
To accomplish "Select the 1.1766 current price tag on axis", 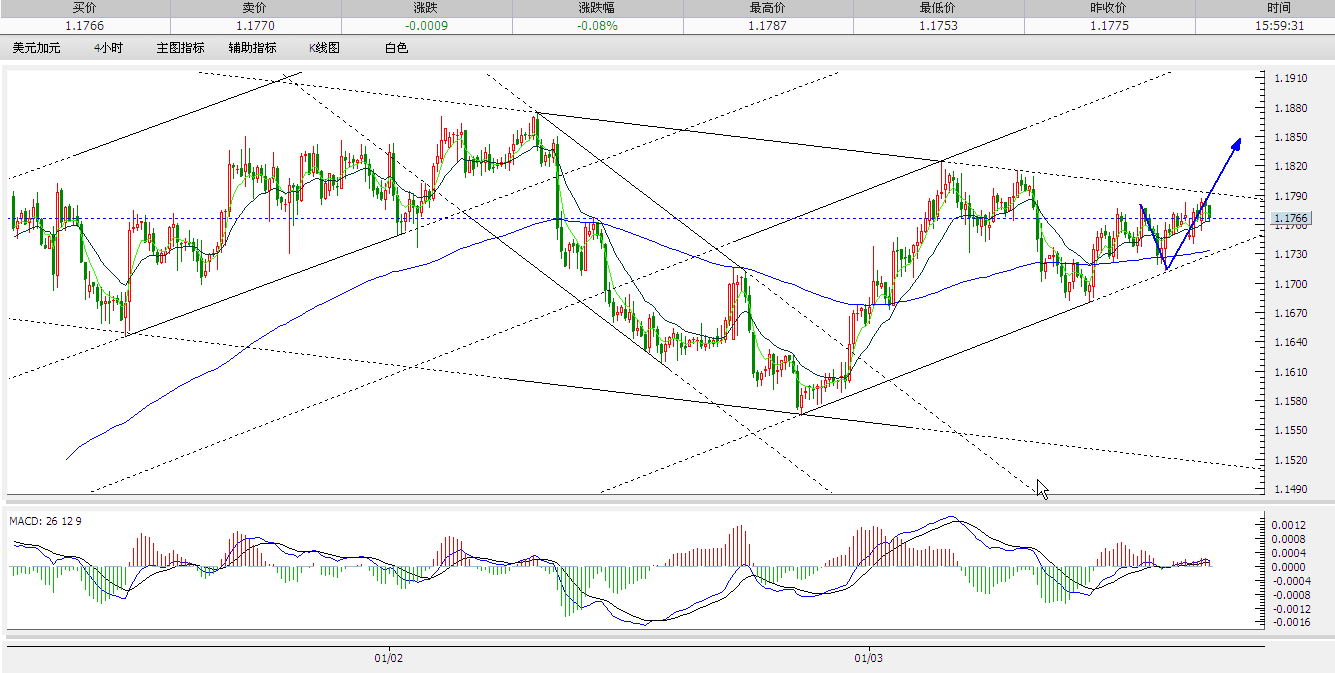I will coord(1290,217).
